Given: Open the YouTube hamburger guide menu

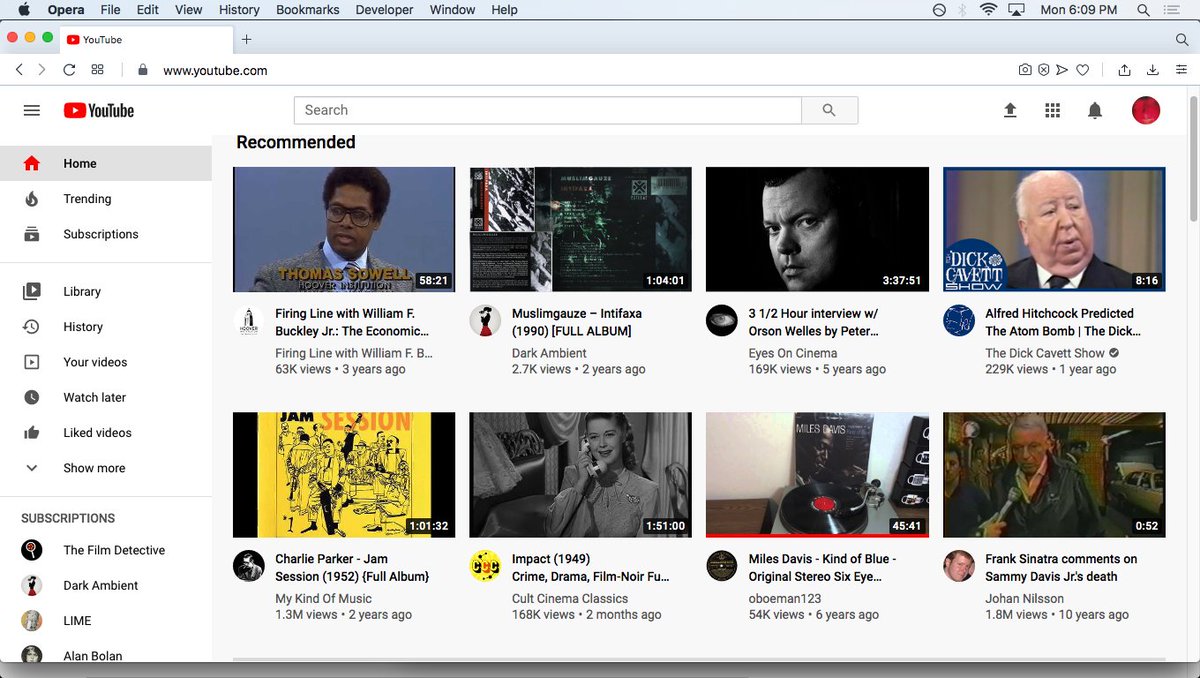Looking at the screenshot, I should pos(32,110).
